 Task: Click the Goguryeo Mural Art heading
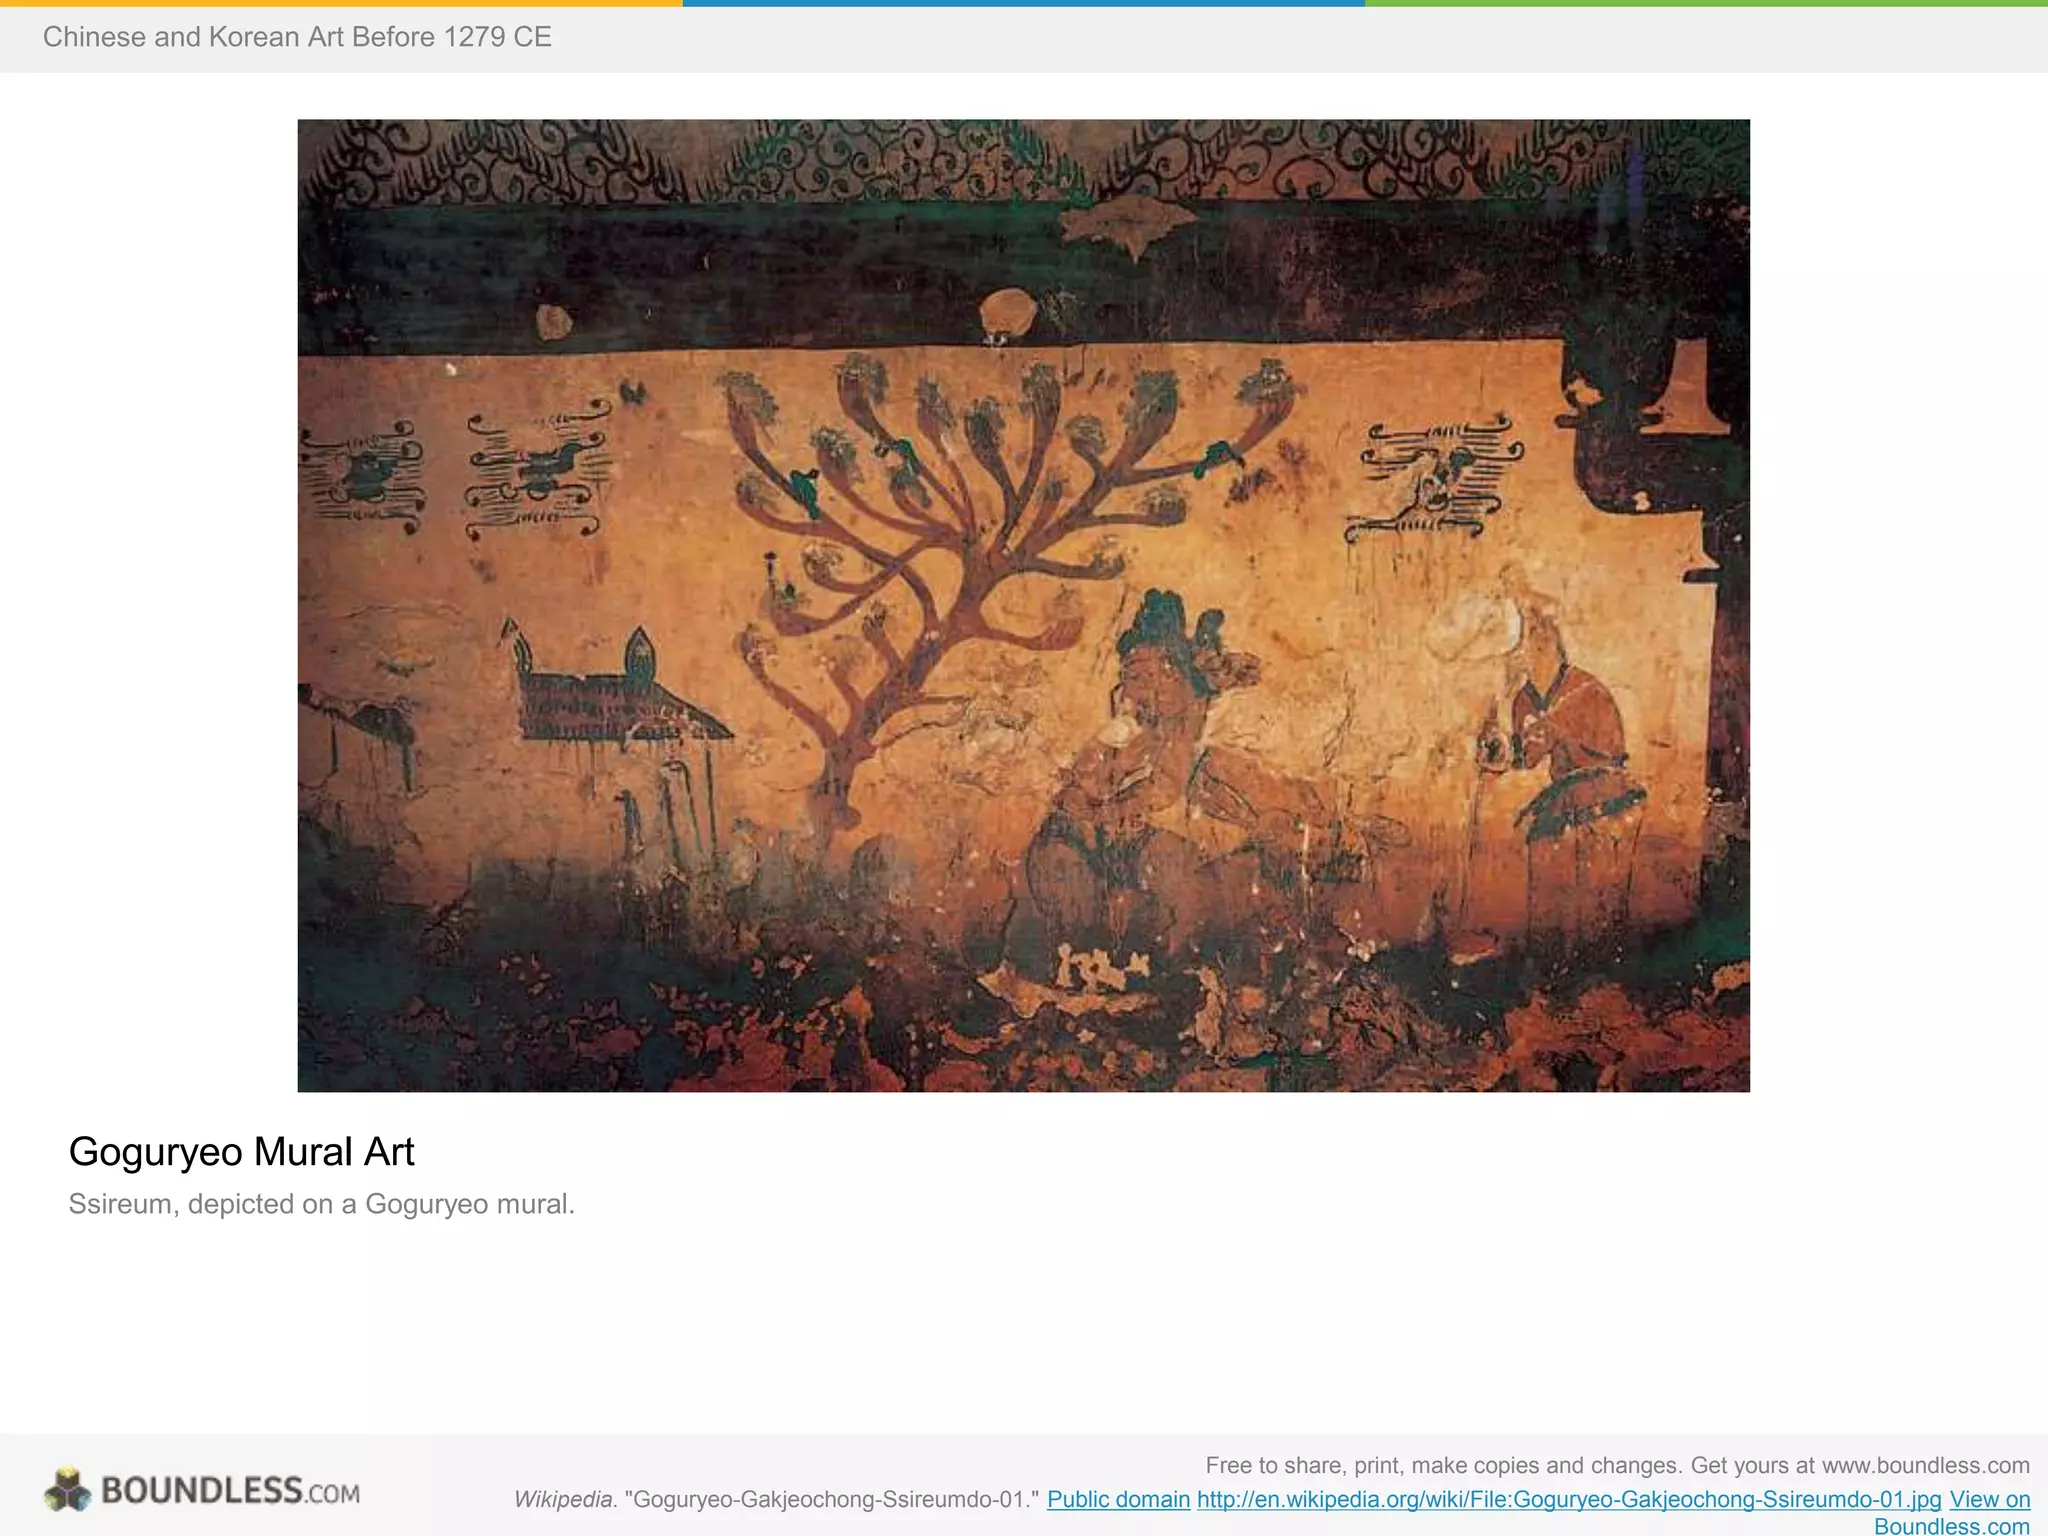[241, 1152]
